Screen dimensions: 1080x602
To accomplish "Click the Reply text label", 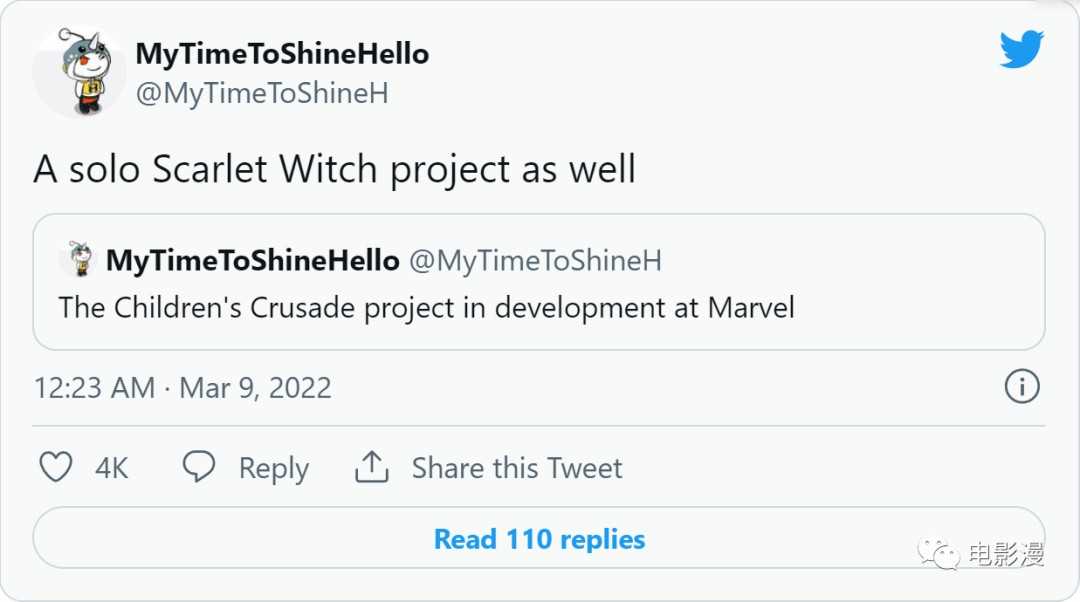I will 273,468.
